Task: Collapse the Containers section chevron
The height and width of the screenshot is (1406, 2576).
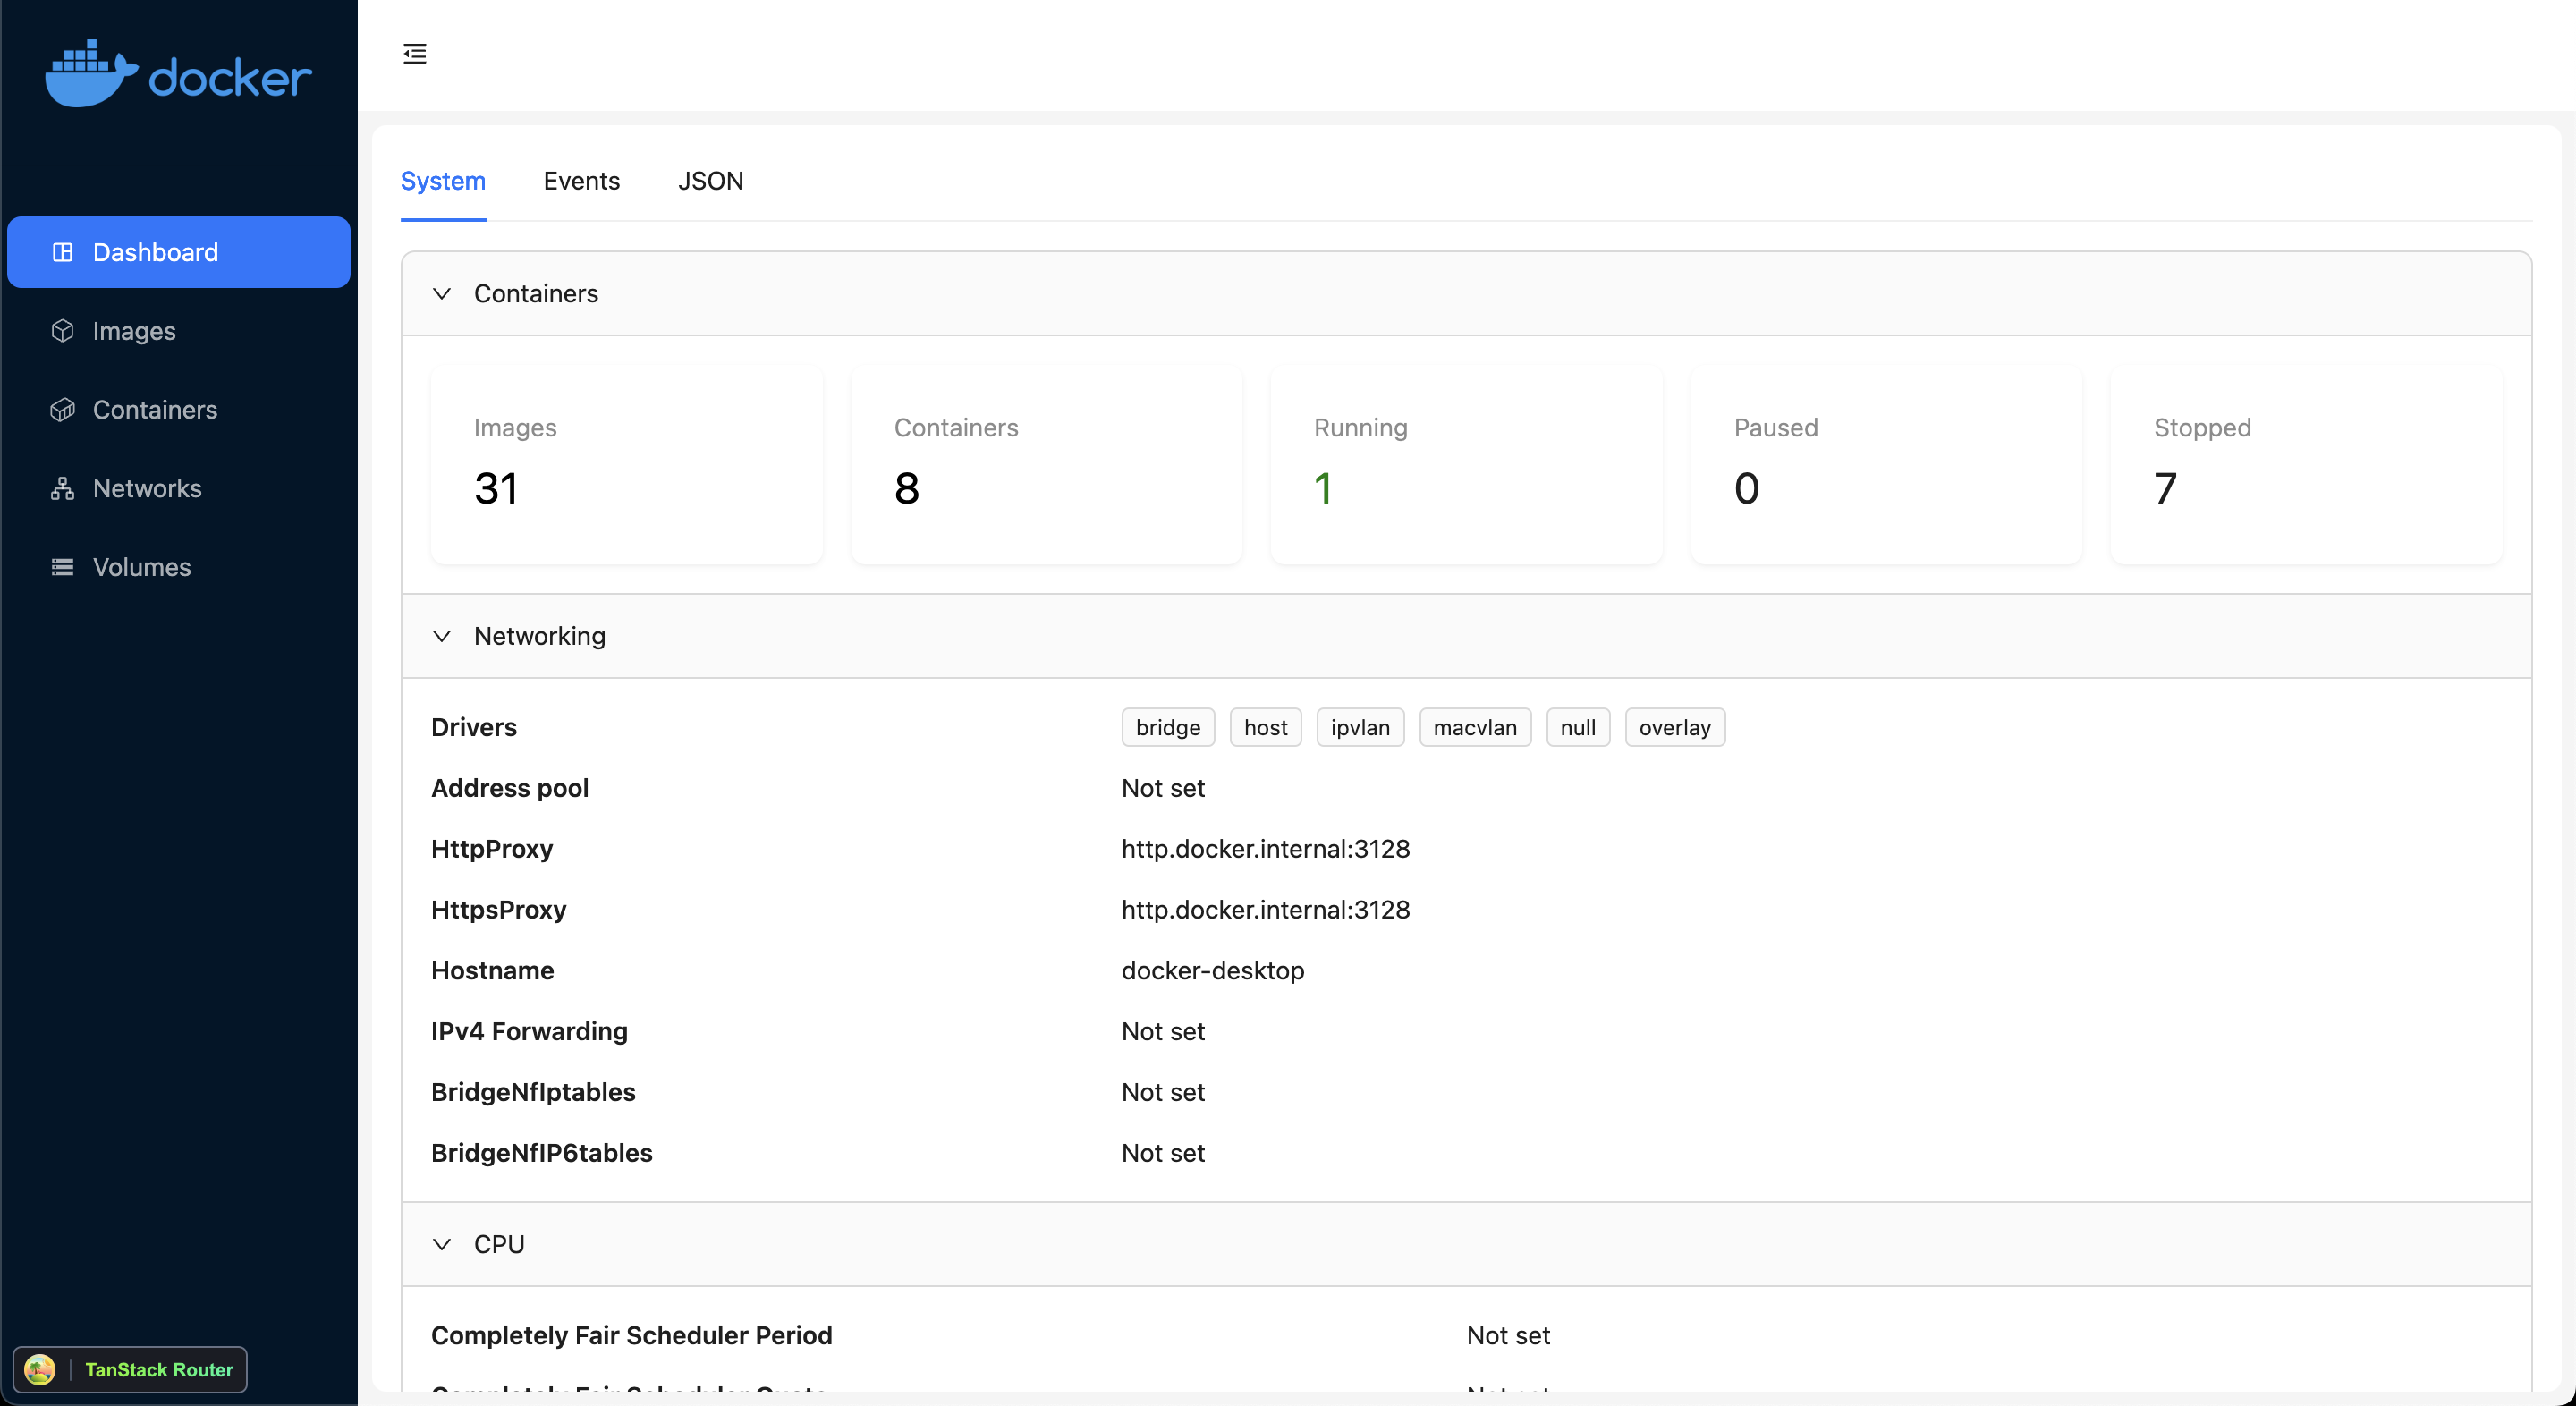Action: click(x=441, y=293)
